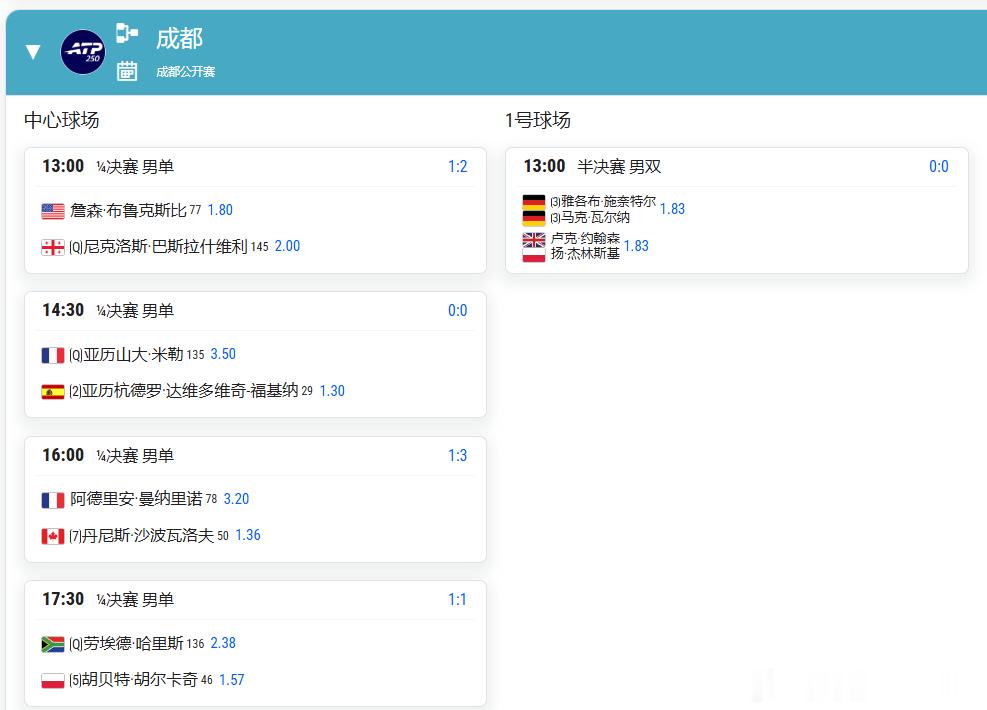This screenshot has width=987, height=710.
Task: Click the ATP 250 logo
Action: [x=83, y=52]
